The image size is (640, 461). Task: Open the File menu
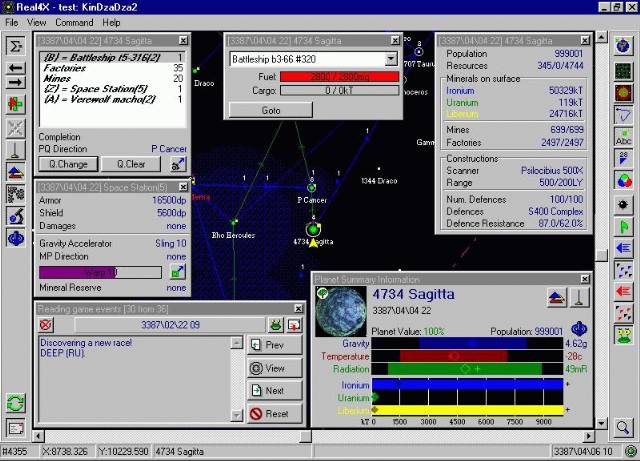(11, 23)
